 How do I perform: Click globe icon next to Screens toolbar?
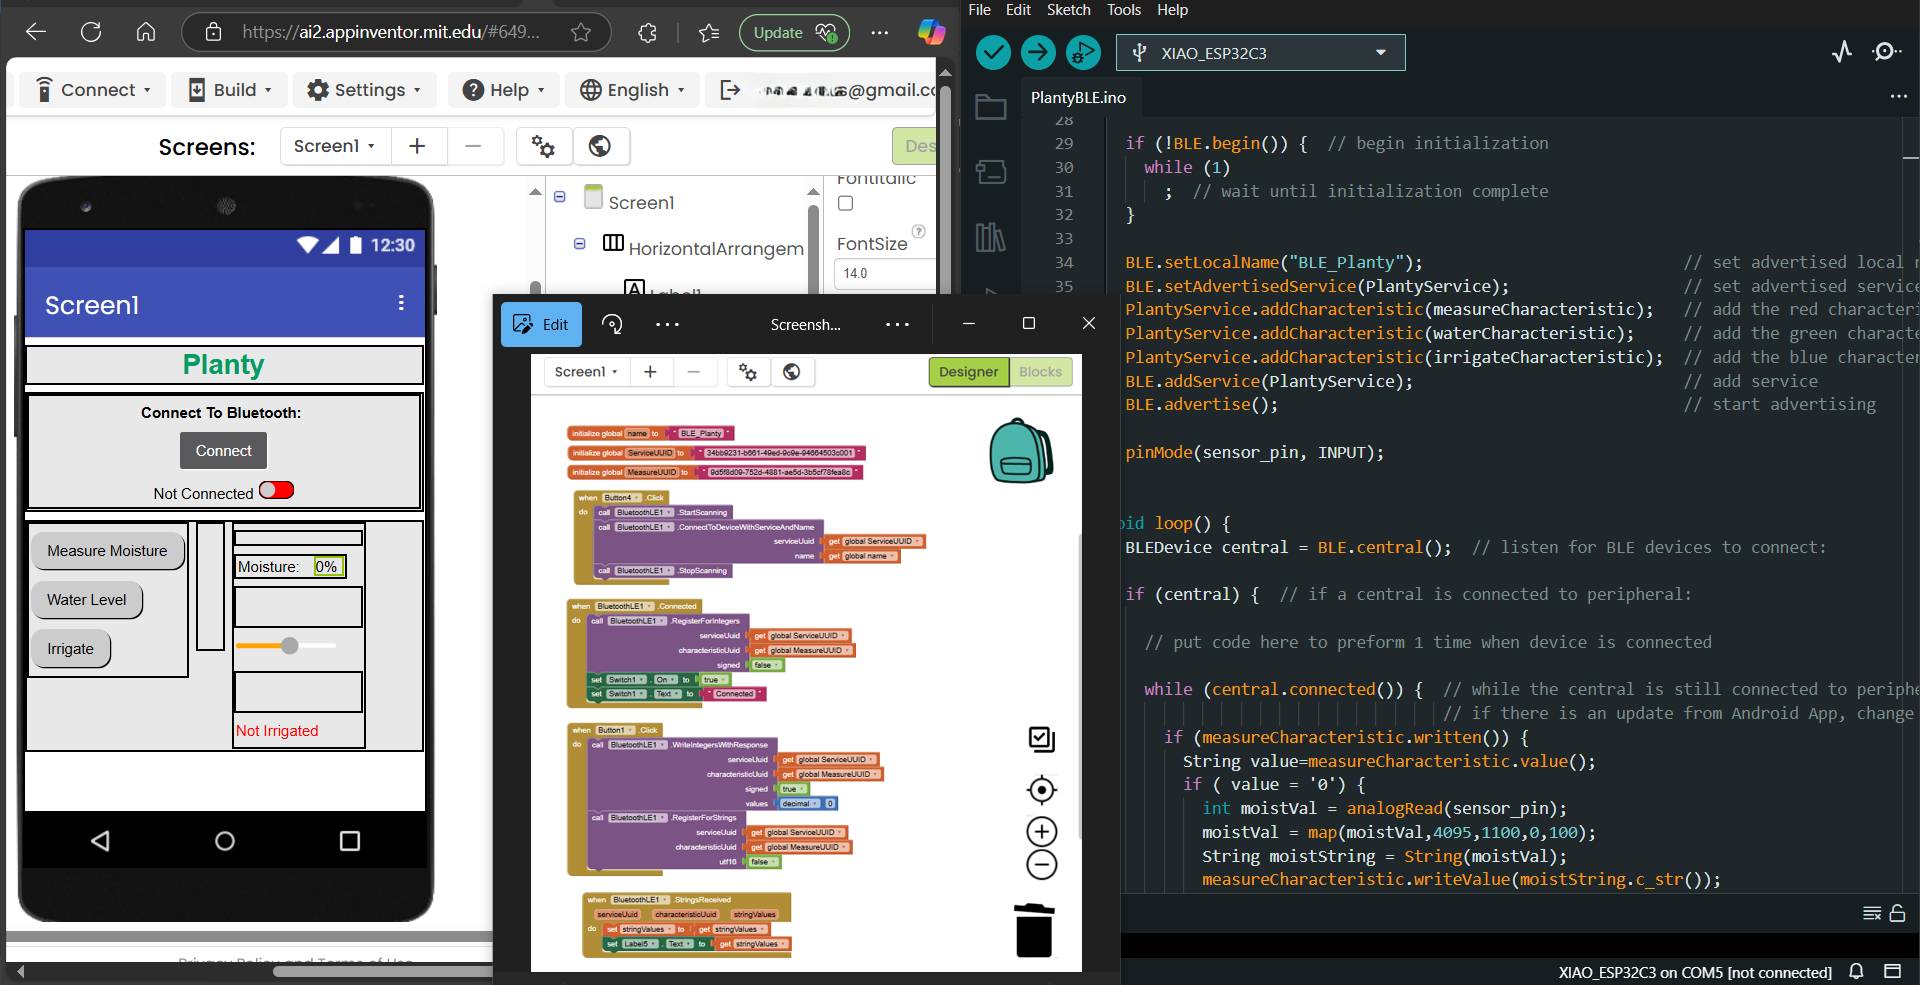tap(600, 146)
